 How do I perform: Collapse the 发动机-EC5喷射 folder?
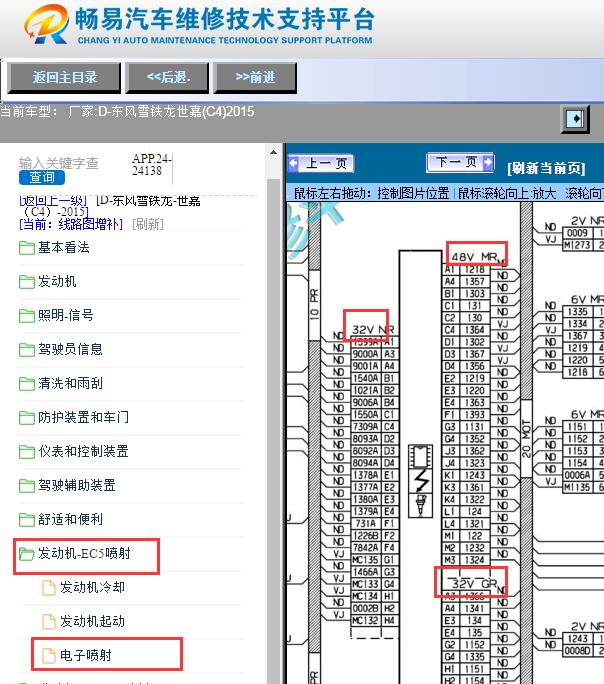click(84, 553)
